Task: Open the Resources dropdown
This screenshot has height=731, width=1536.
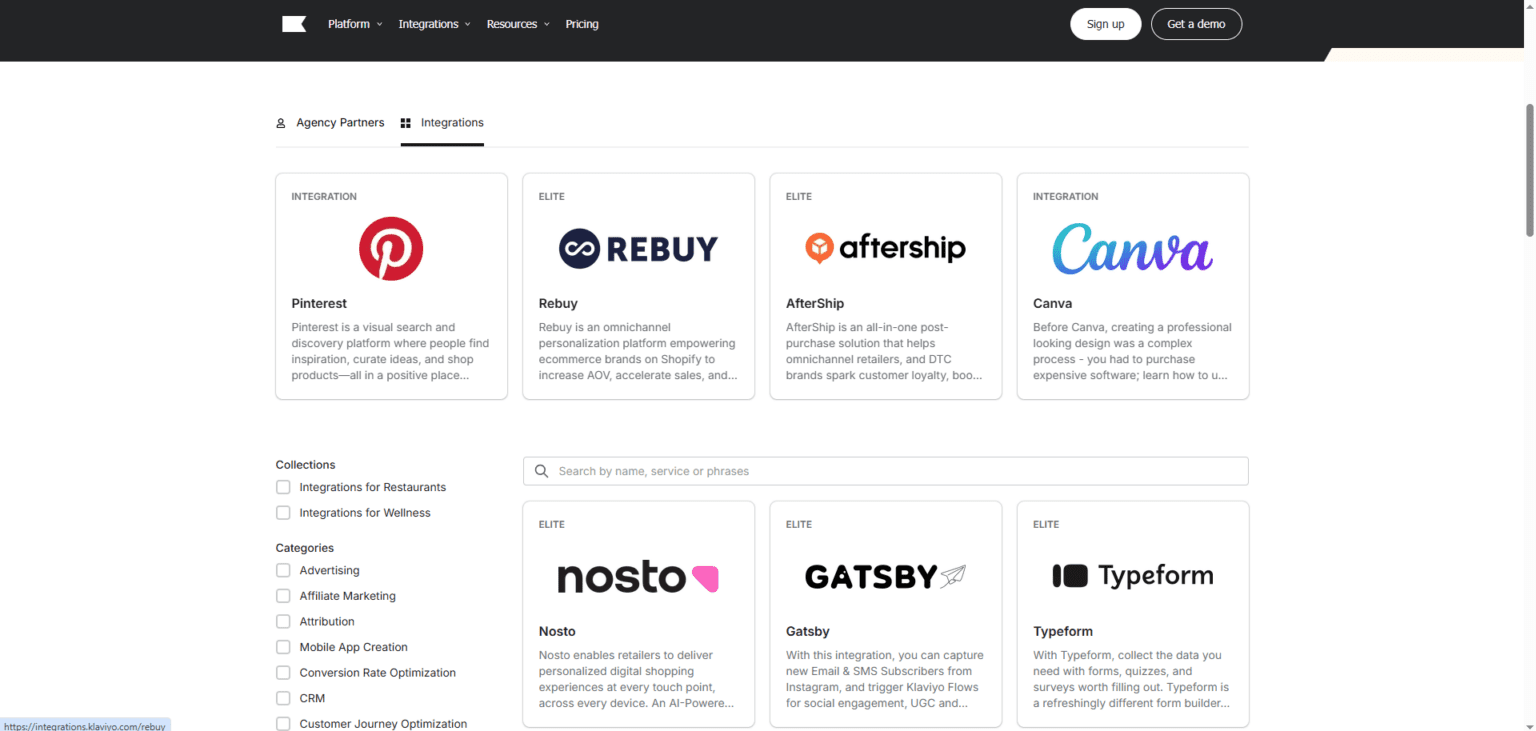Action: (512, 23)
